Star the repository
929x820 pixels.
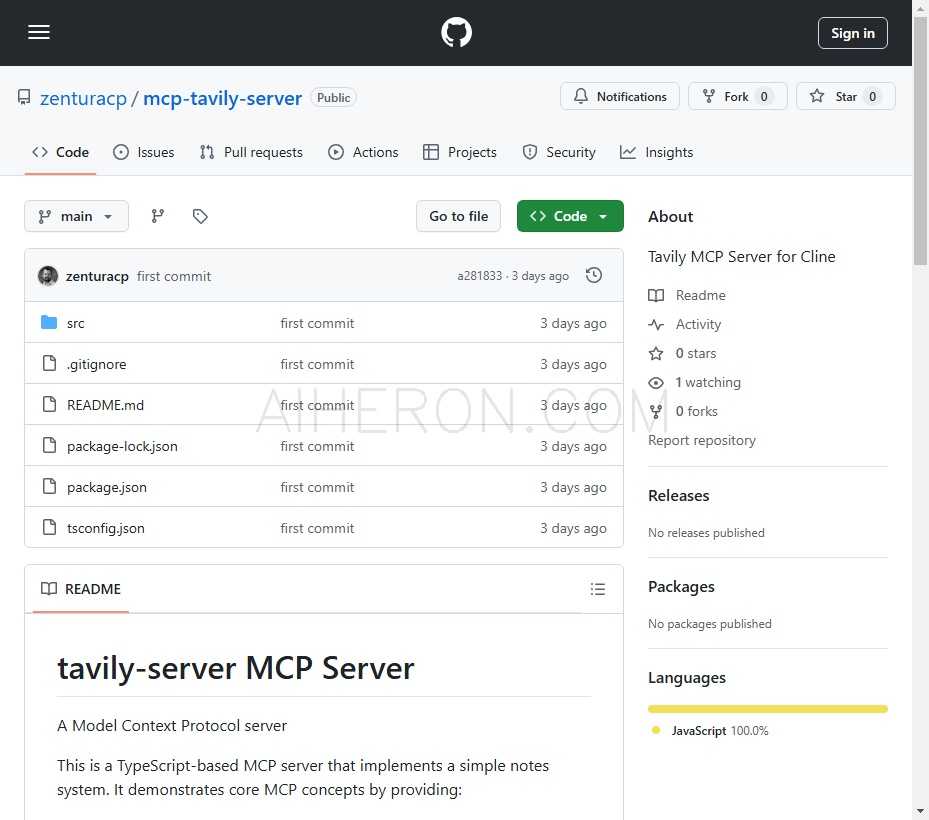click(846, 96)
